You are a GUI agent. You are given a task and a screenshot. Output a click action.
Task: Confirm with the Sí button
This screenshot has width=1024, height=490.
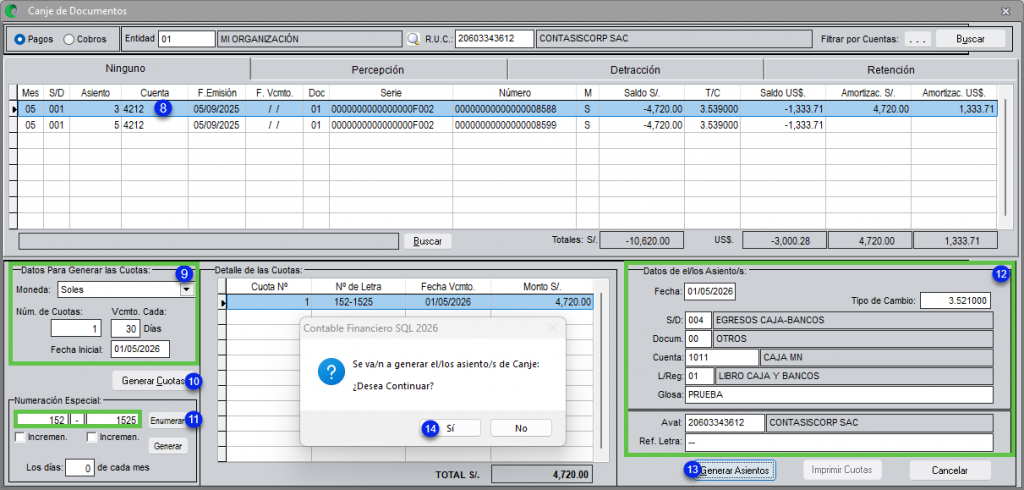[x=451, y=428]
